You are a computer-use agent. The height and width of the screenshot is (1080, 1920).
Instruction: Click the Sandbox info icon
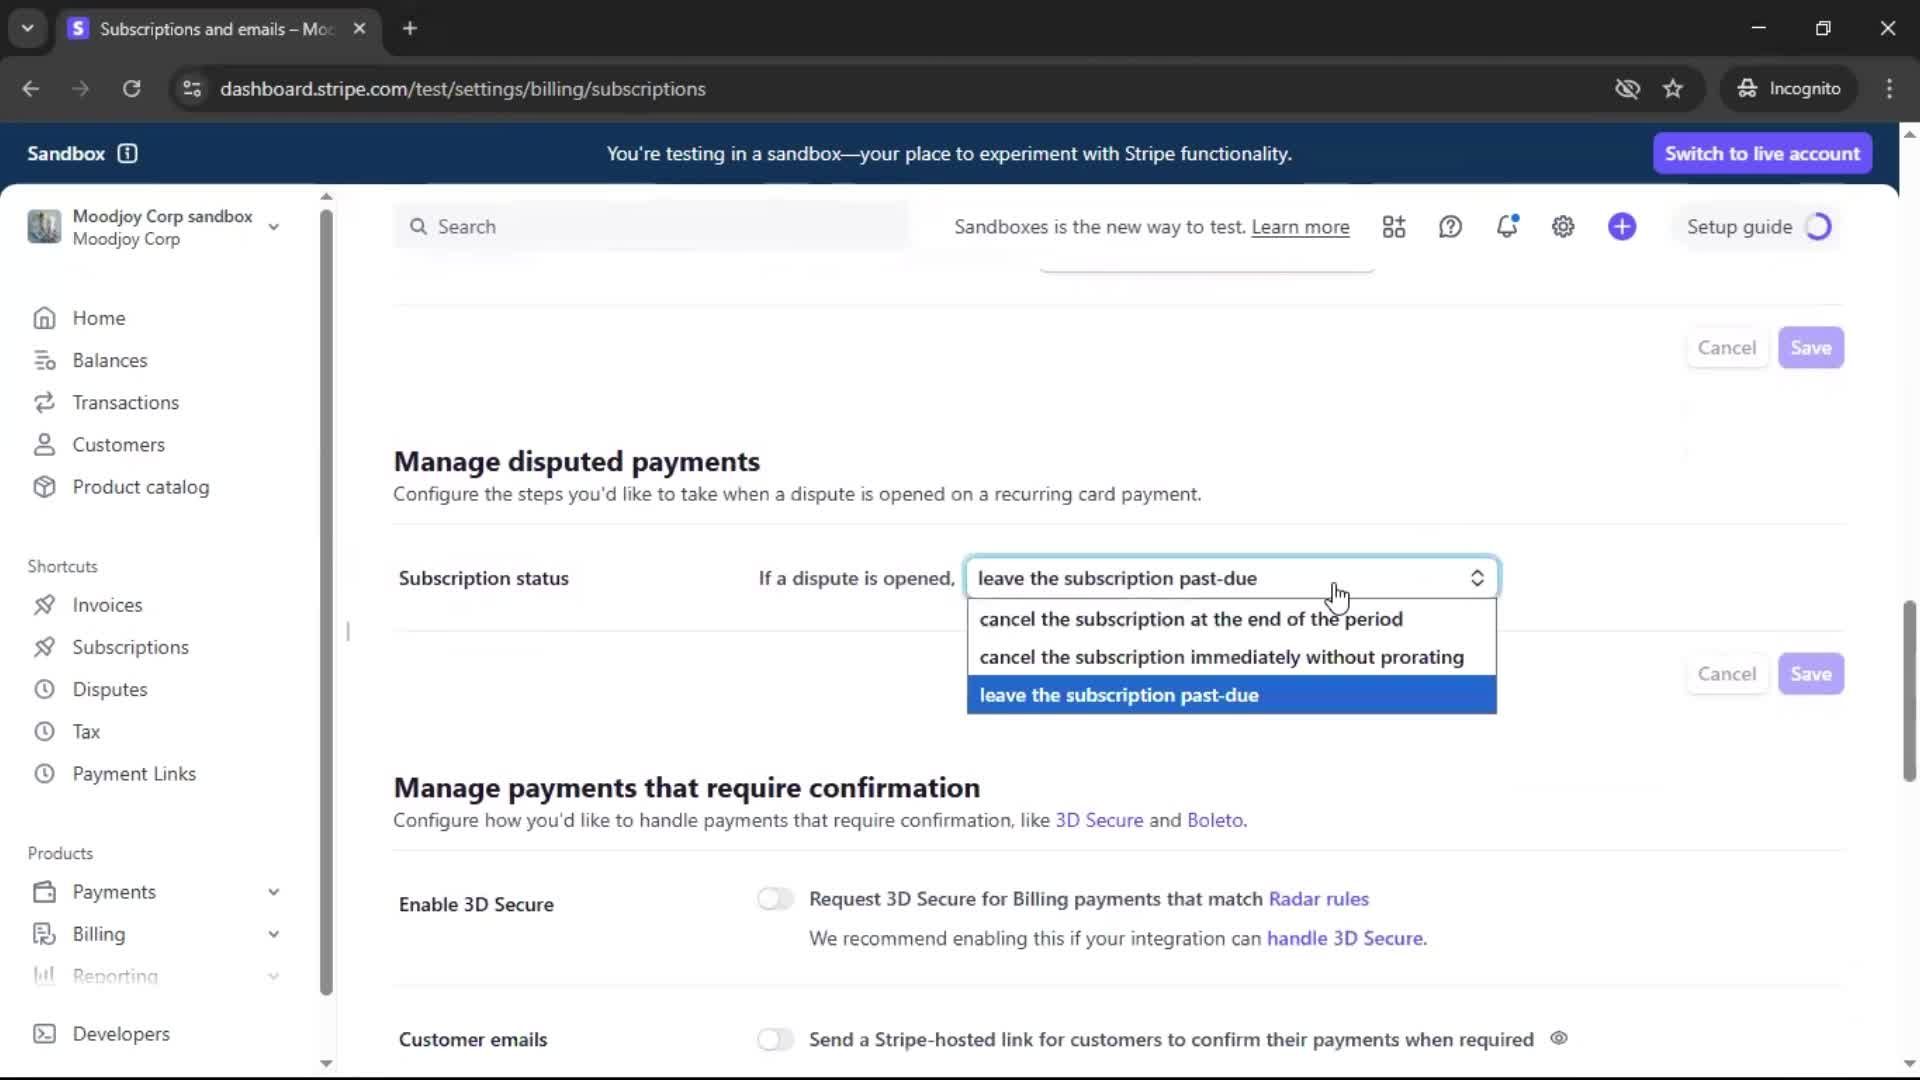[x=127, y=153]
